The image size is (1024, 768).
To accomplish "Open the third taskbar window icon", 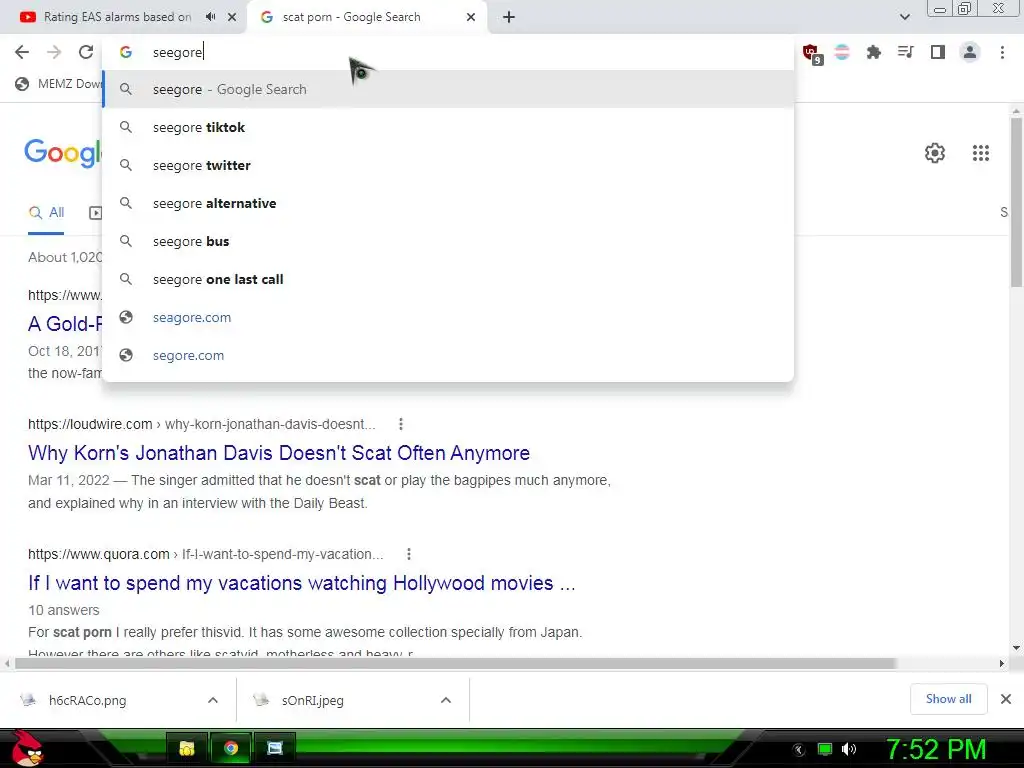I will pyautogui.click(x=275, y=748).
